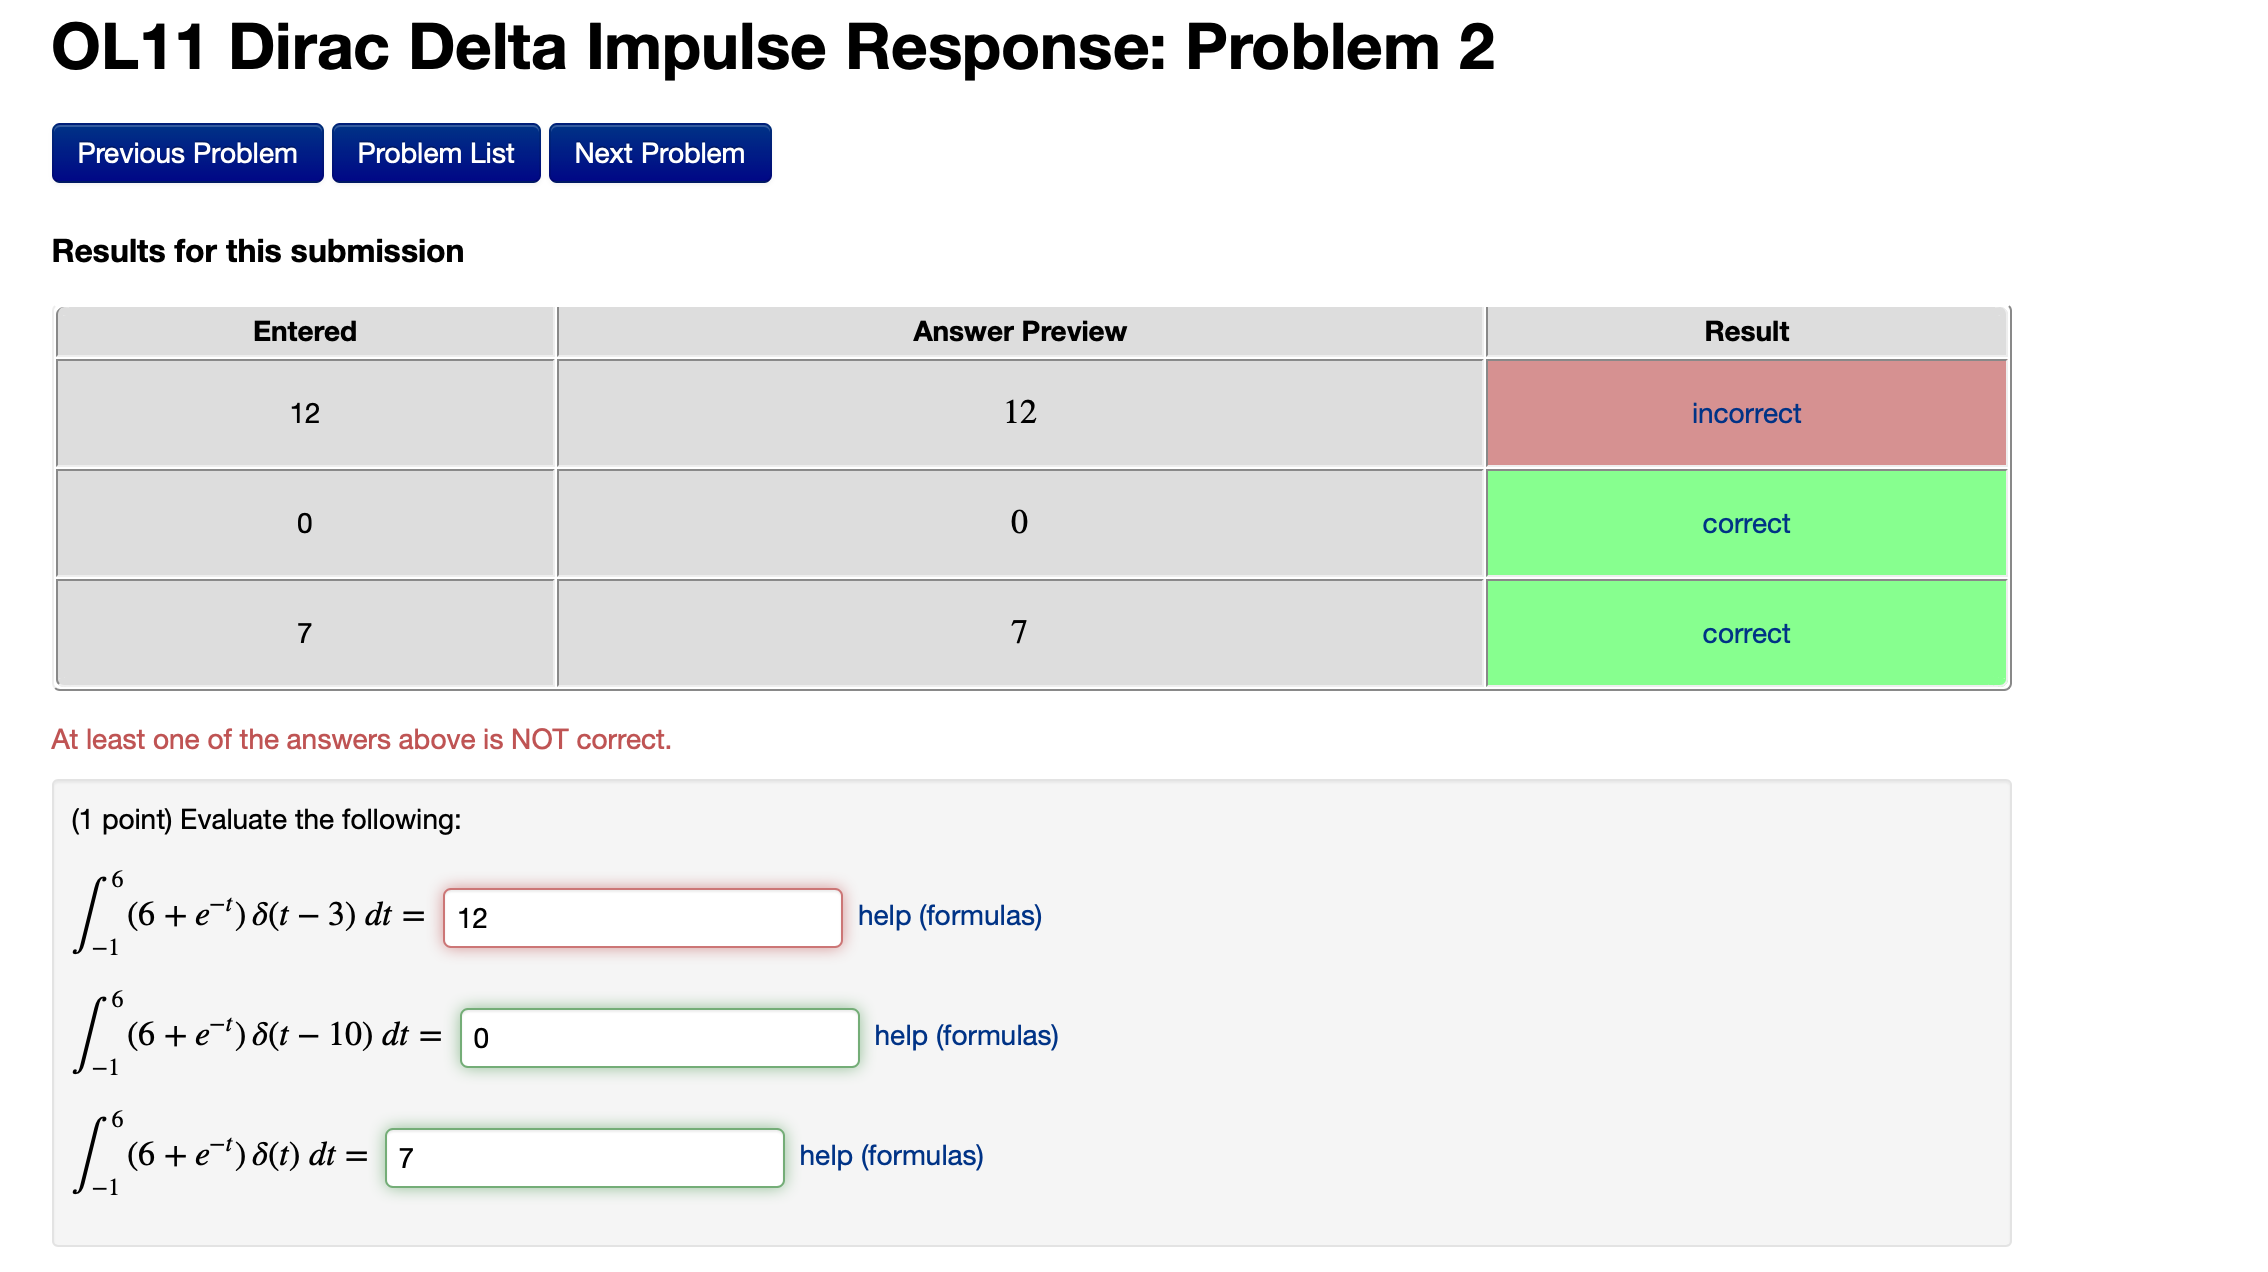Advance to the Next Problem
This screenshot has width=2268, height=1272.
[x=659, y=152]
